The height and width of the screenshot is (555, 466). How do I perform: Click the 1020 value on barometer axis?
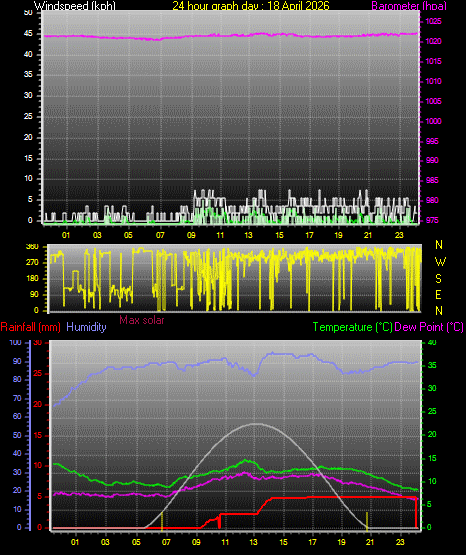(433, 41)
